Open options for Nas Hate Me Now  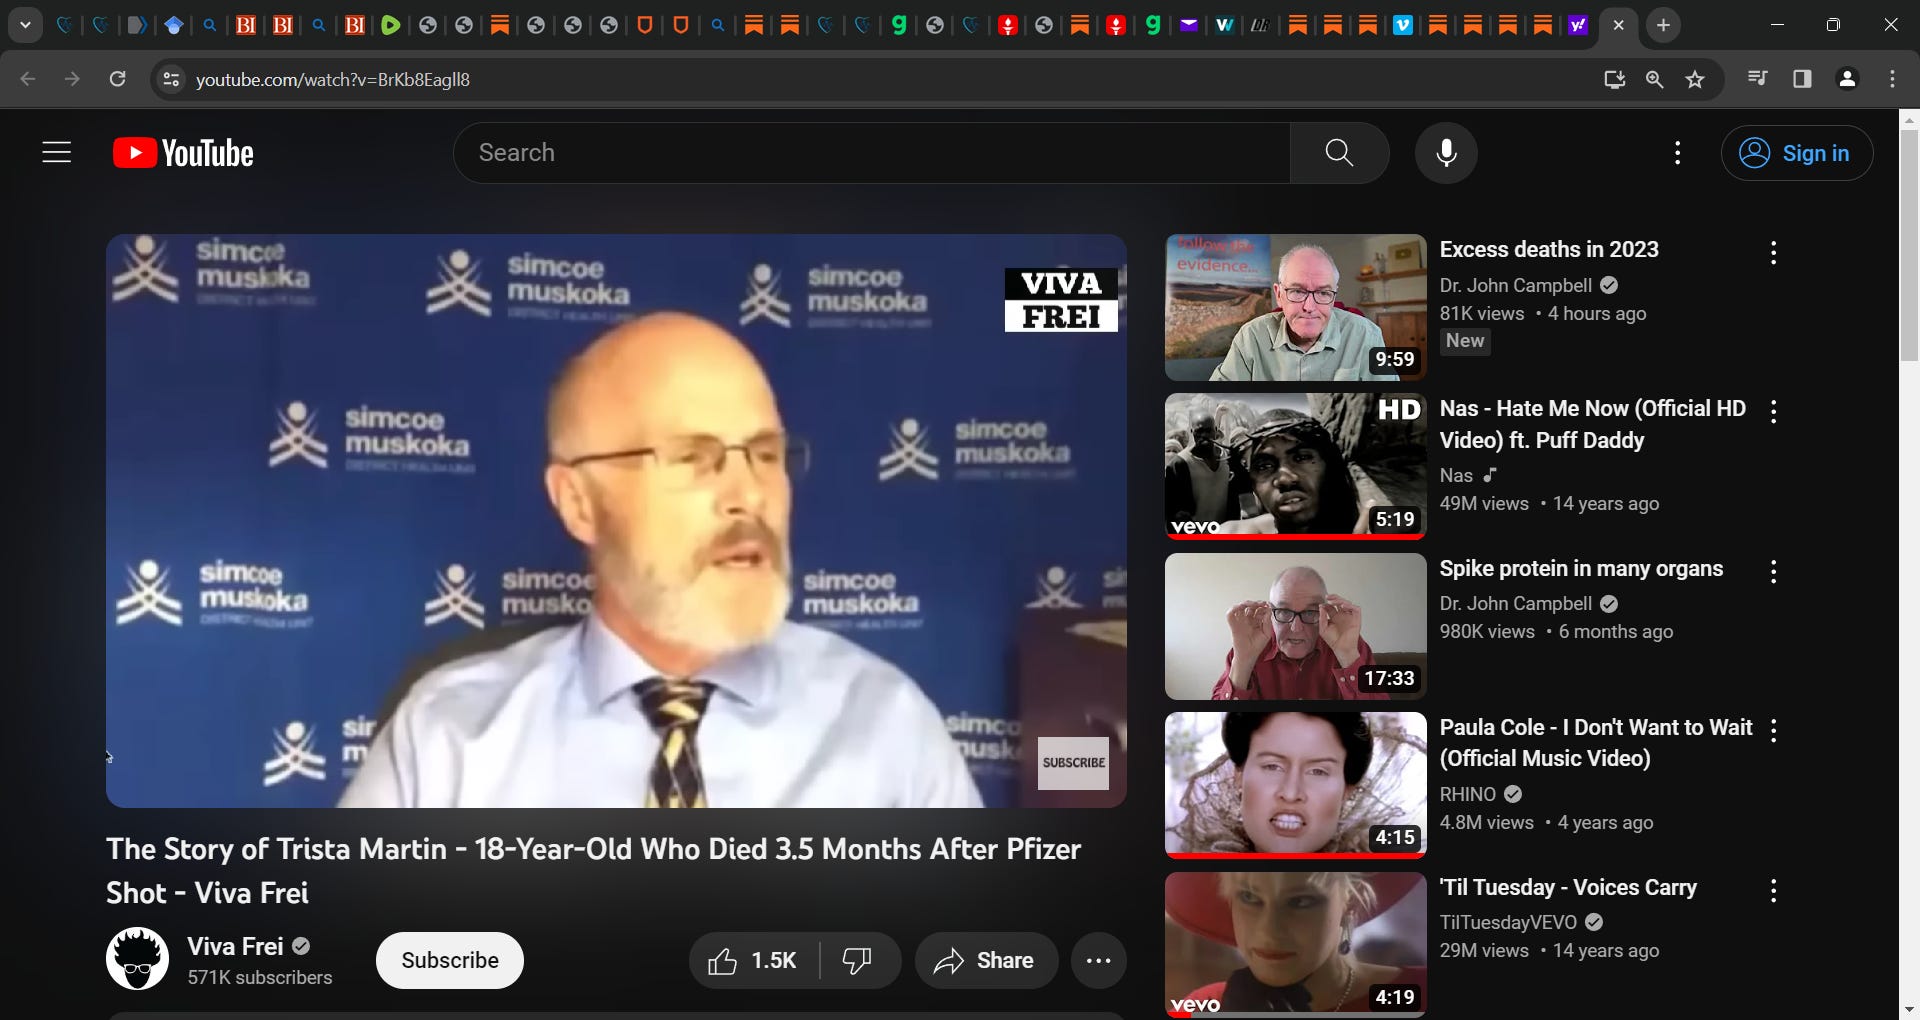tap(1773, 412)
